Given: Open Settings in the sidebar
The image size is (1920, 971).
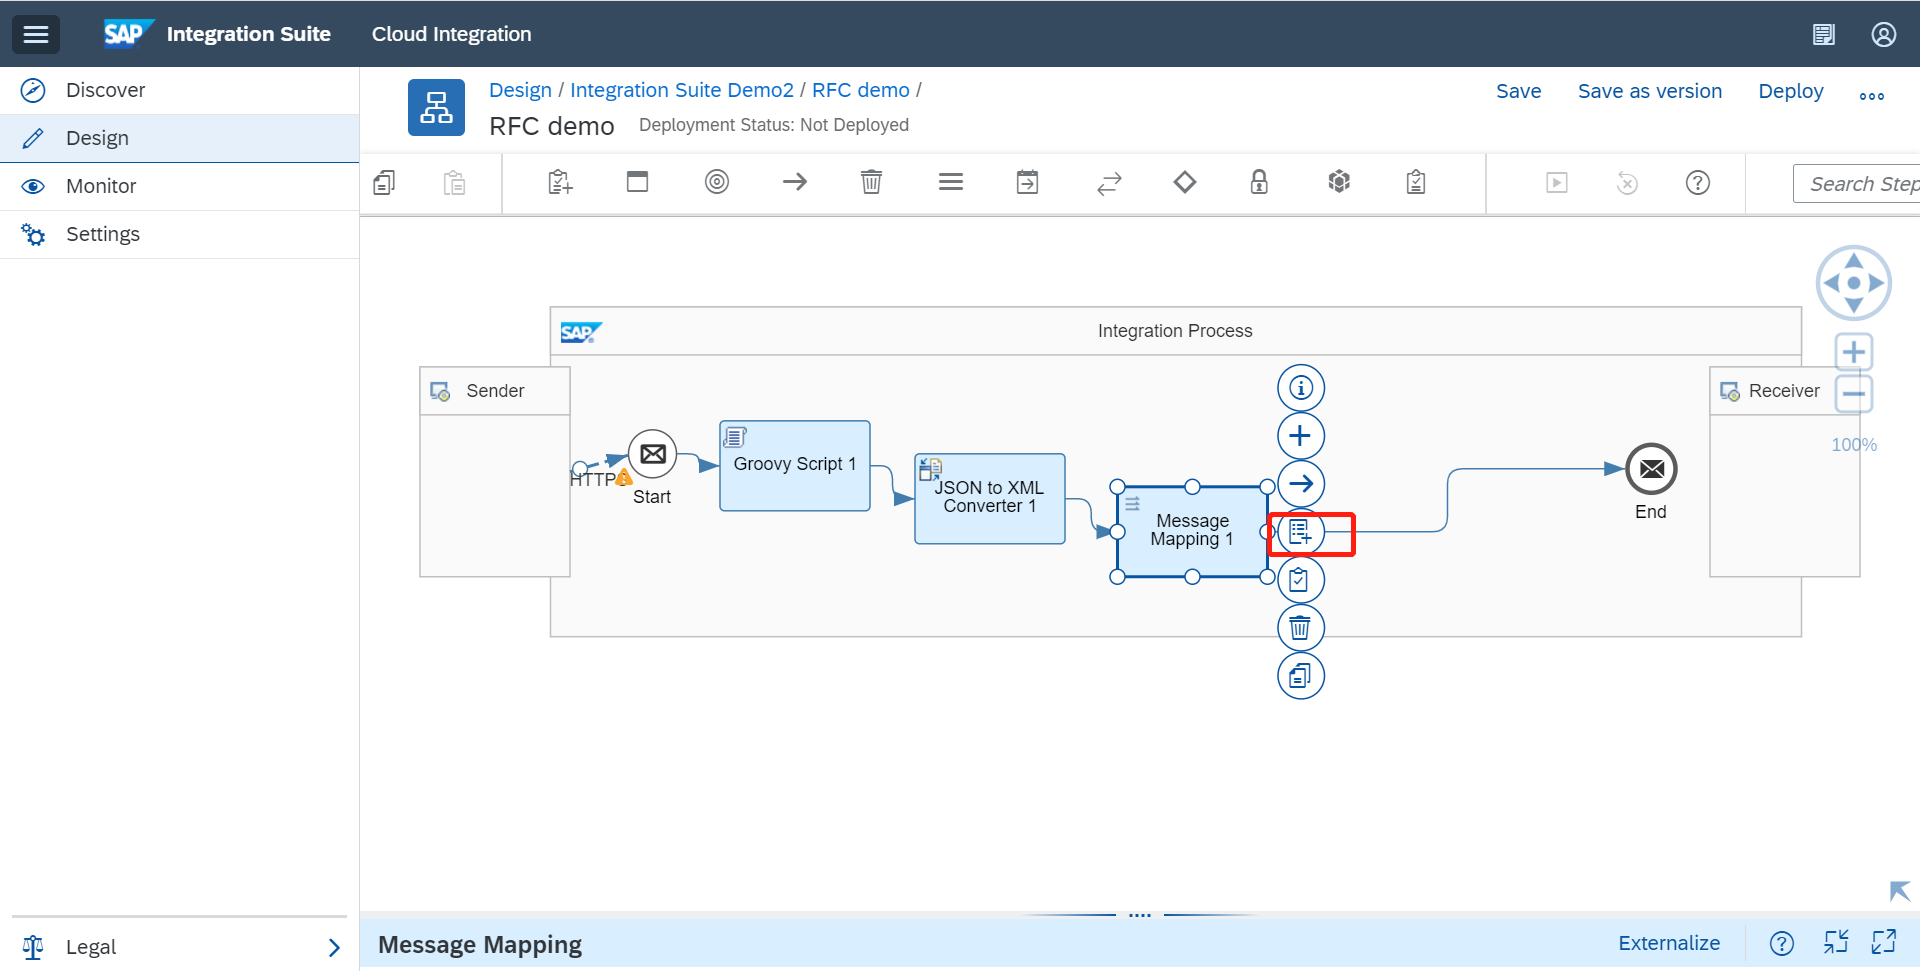Looking at the screenshot, I should click(x=180, y=234).
